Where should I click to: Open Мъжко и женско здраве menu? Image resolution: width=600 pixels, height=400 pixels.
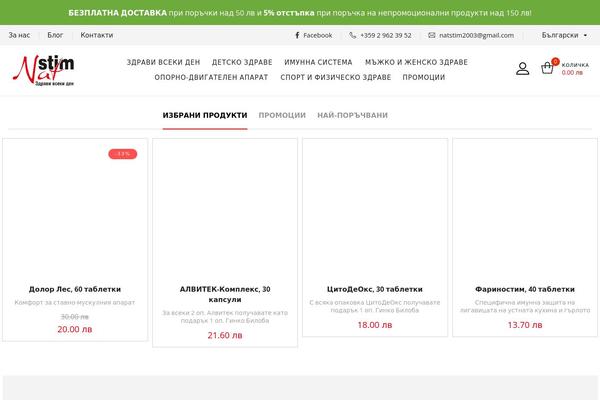coord(416,62)
